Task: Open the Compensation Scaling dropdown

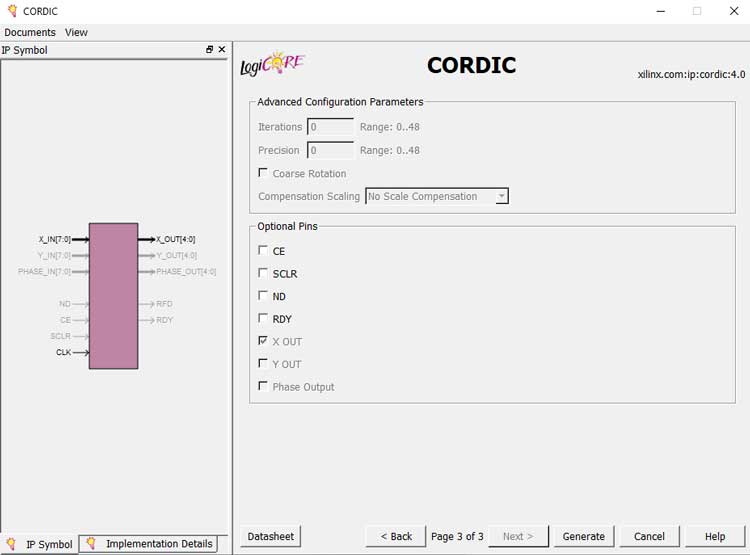Action: (437, 196)
